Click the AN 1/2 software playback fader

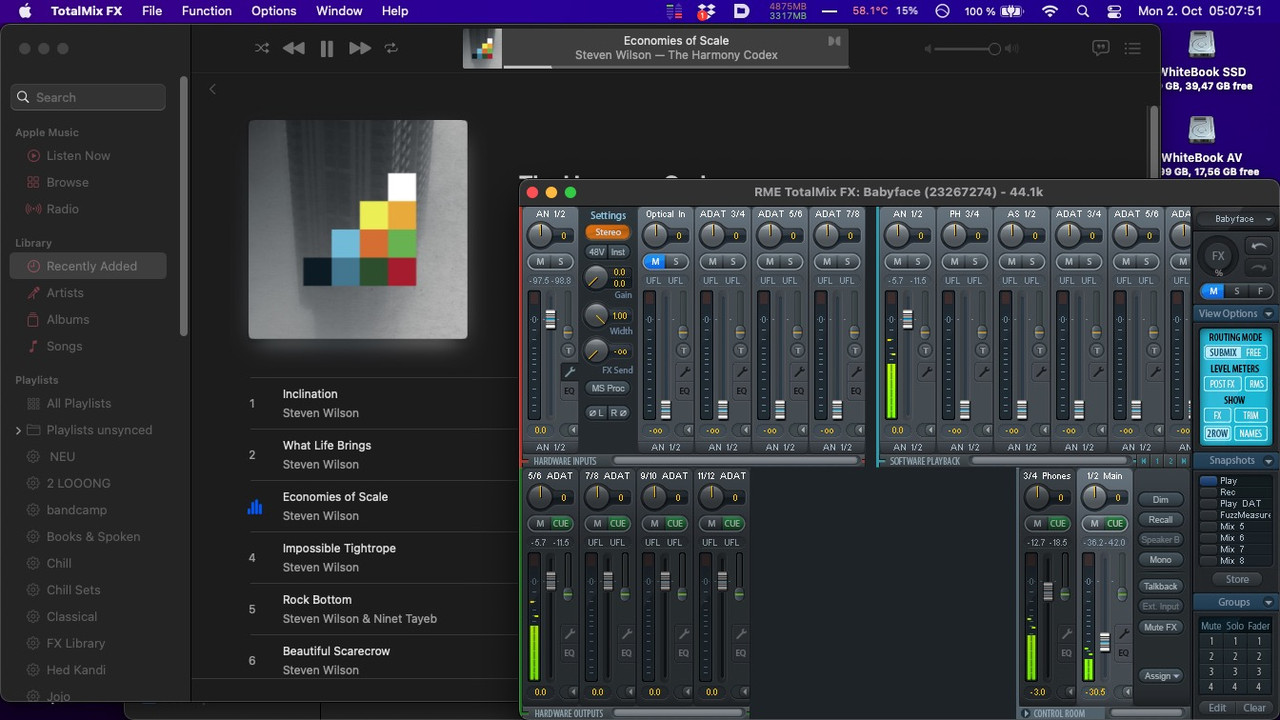pos(907,319)
